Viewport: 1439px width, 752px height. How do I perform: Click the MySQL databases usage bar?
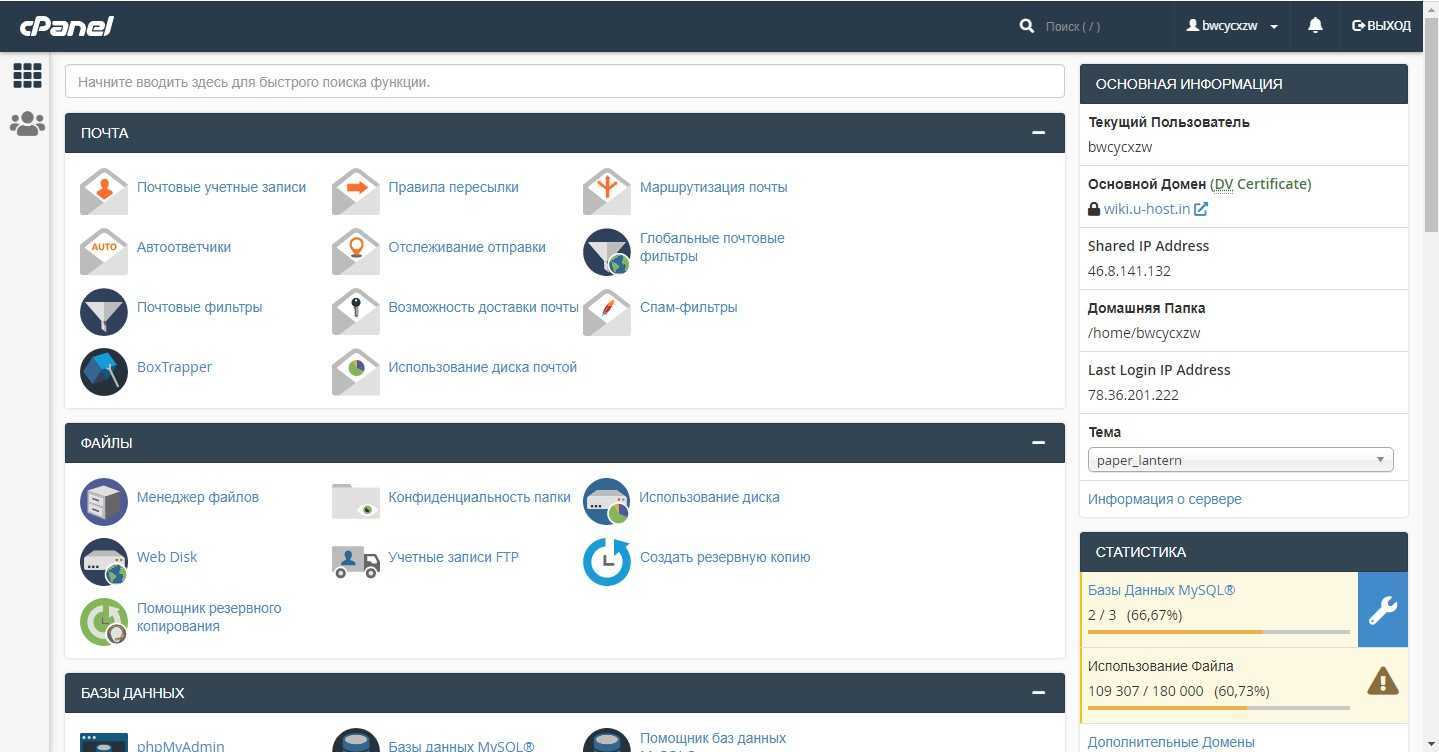(x=1218, y=632)
